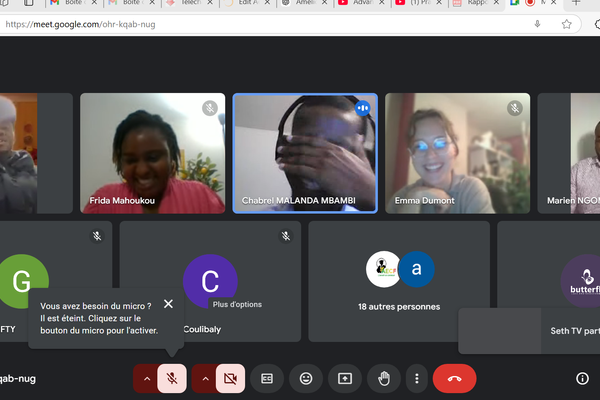Open audio settings chevron beside the microphone button
The width and height of the screenshot is (600, 400).
point(147,379)
